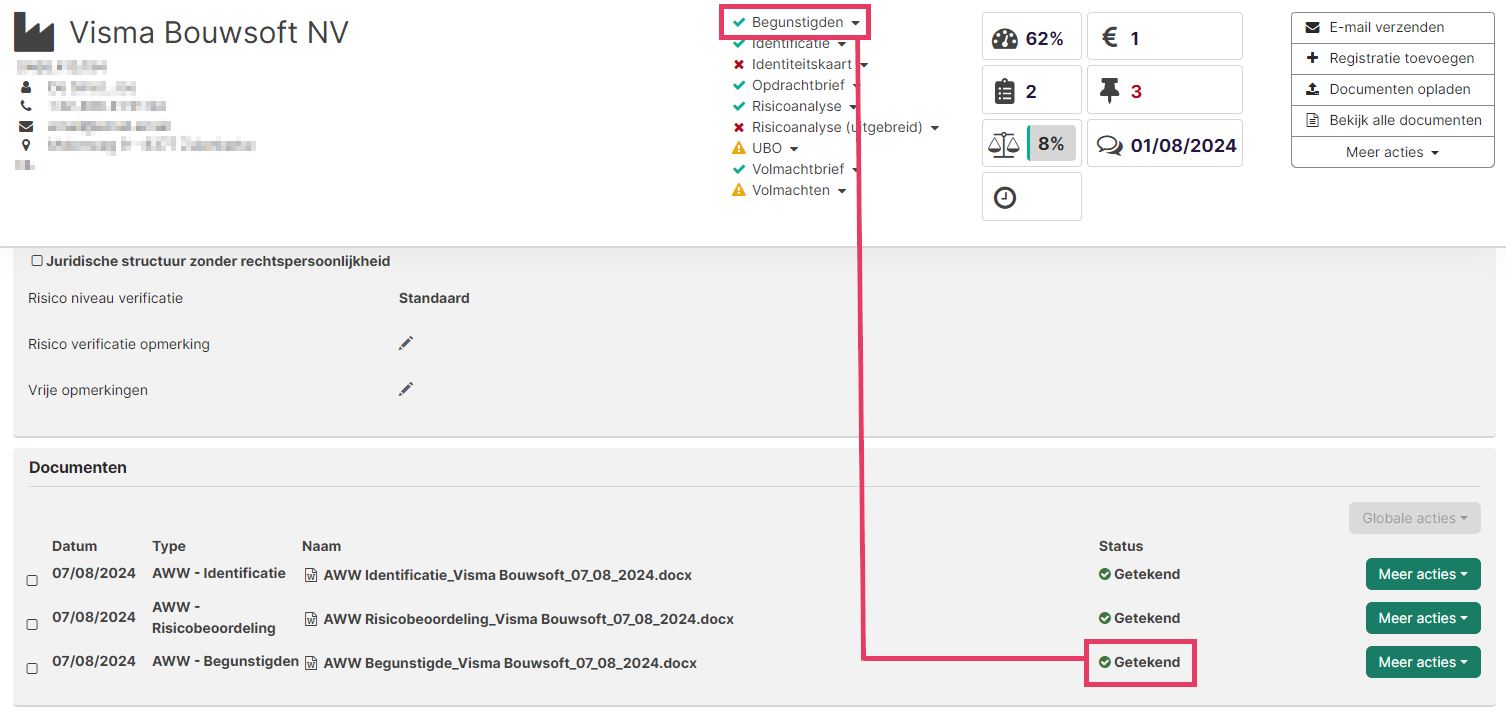1506x715 pixels.
Task: Open the balance scale 8% tile
Action: click(1032, 143)
